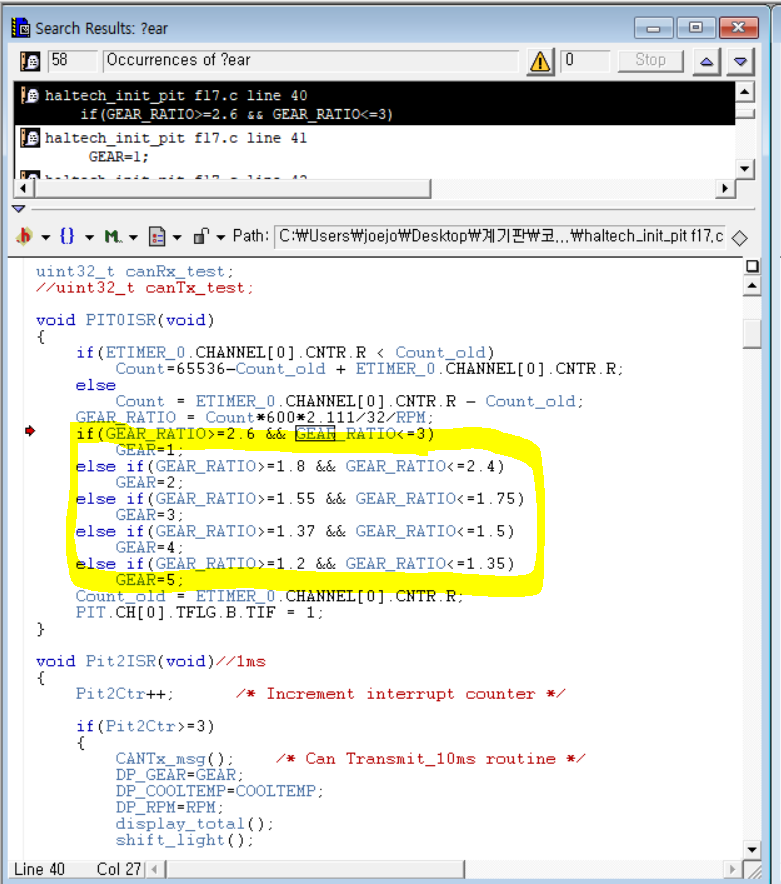This screenshot has width=781, height=884.
Task: Open the document settings popup icon
Action: click(x=157, y=236)
